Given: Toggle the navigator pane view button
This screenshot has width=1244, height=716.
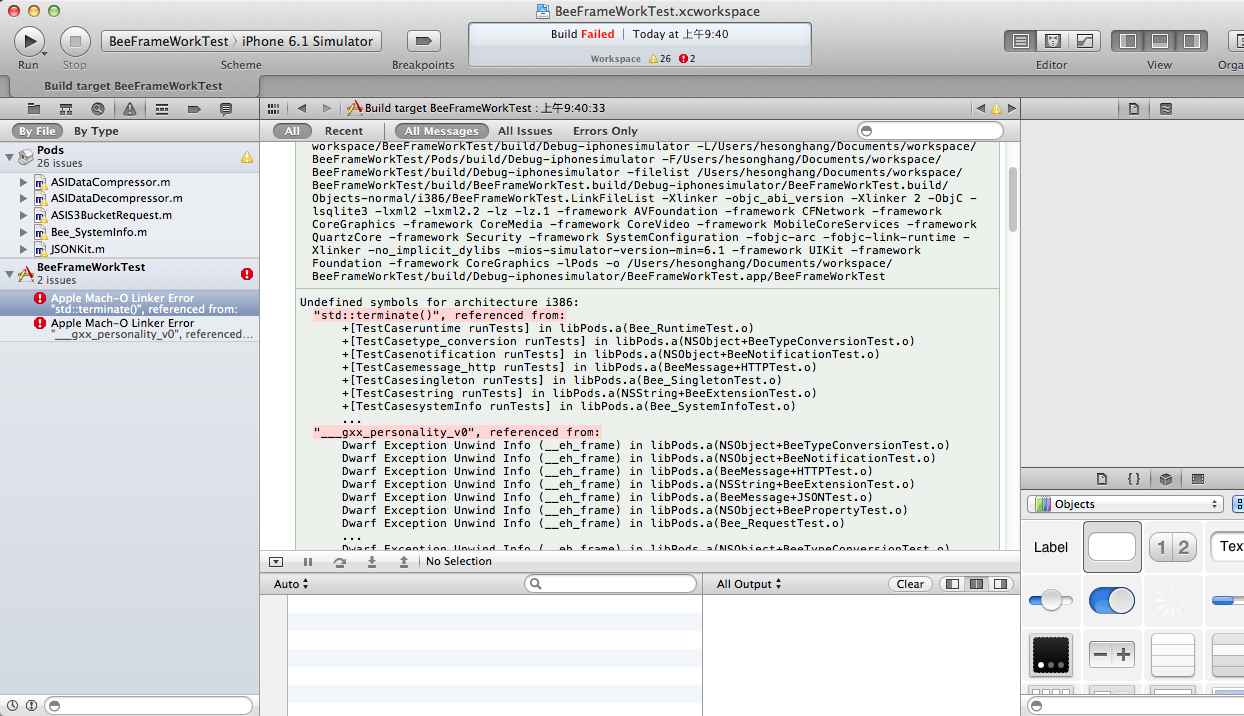Looking at the screenshot, I should pos(1129,41).
